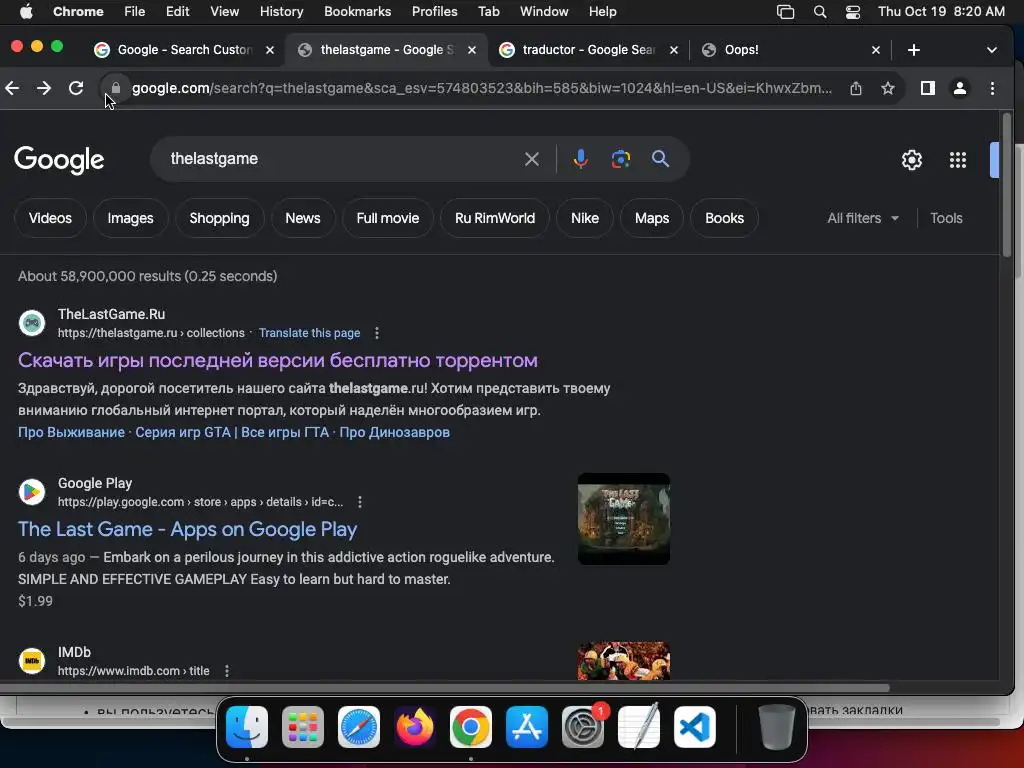Image resolution: width=1024 pixels, height=768 pixels.
Task: Open TextEdit from the dock
Action: click(x=639, y=727)
